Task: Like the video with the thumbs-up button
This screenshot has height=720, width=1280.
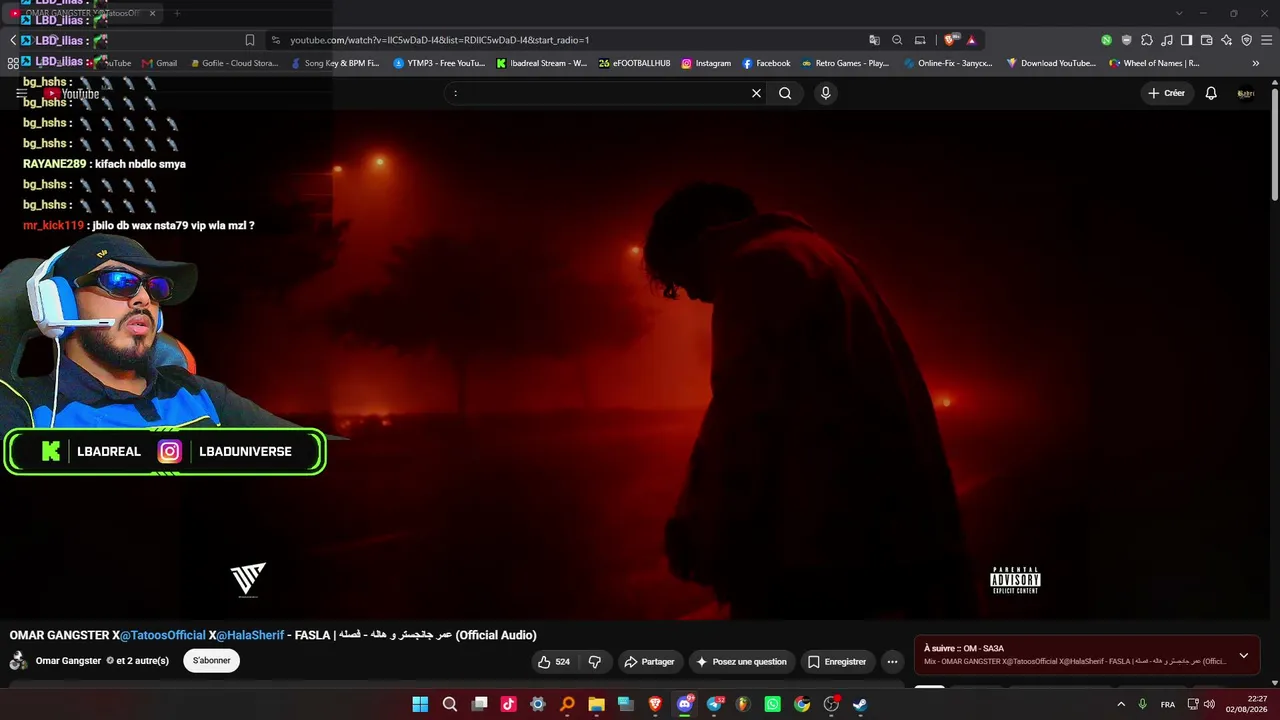Action: coord(554,662)
